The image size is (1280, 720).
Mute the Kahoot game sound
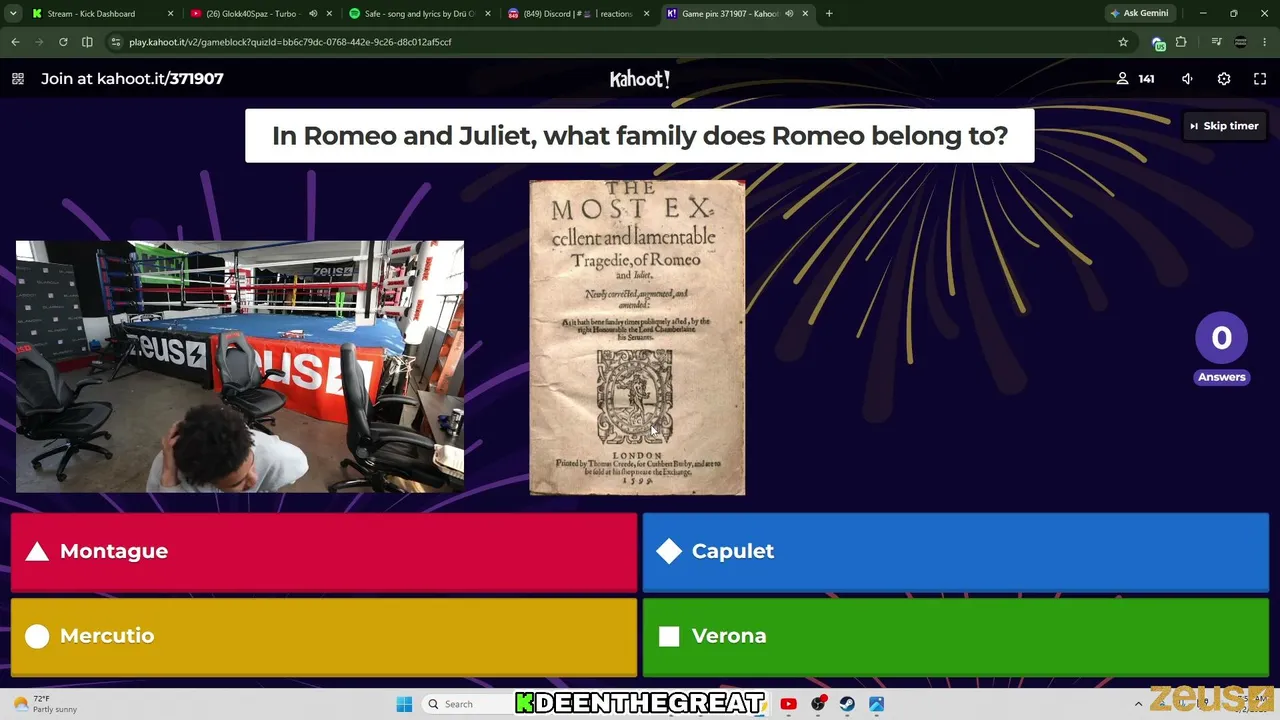[x=1187, y=79]
